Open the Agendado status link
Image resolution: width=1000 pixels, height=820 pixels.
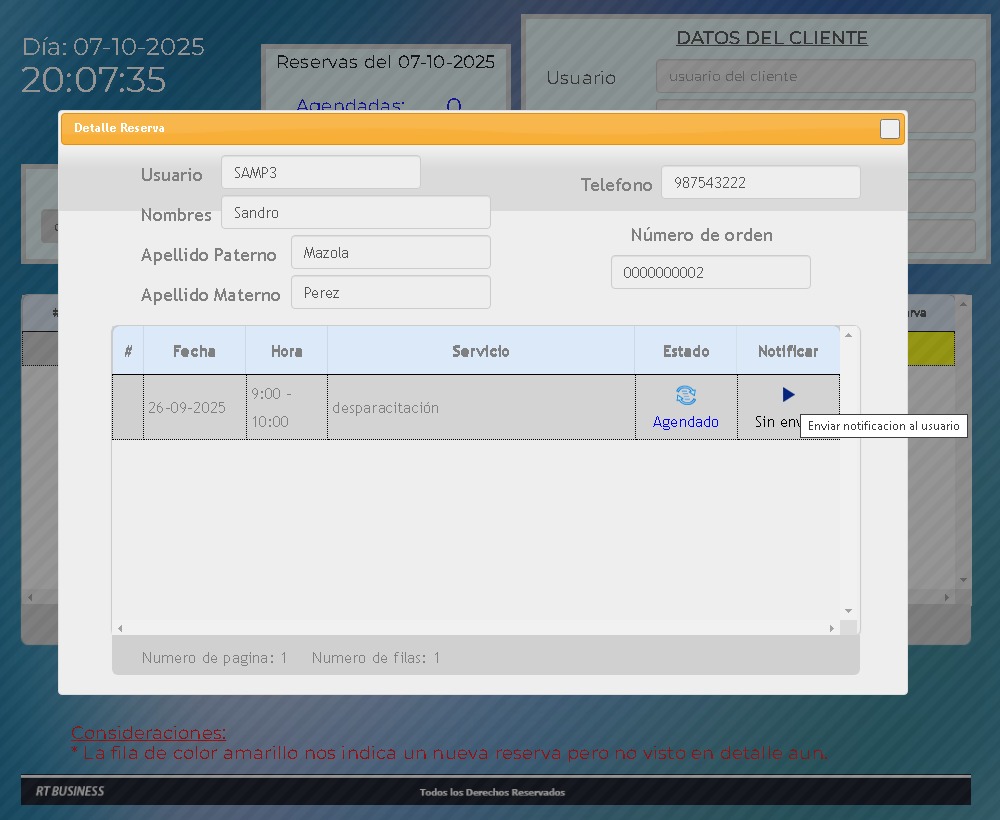point(686,422)
